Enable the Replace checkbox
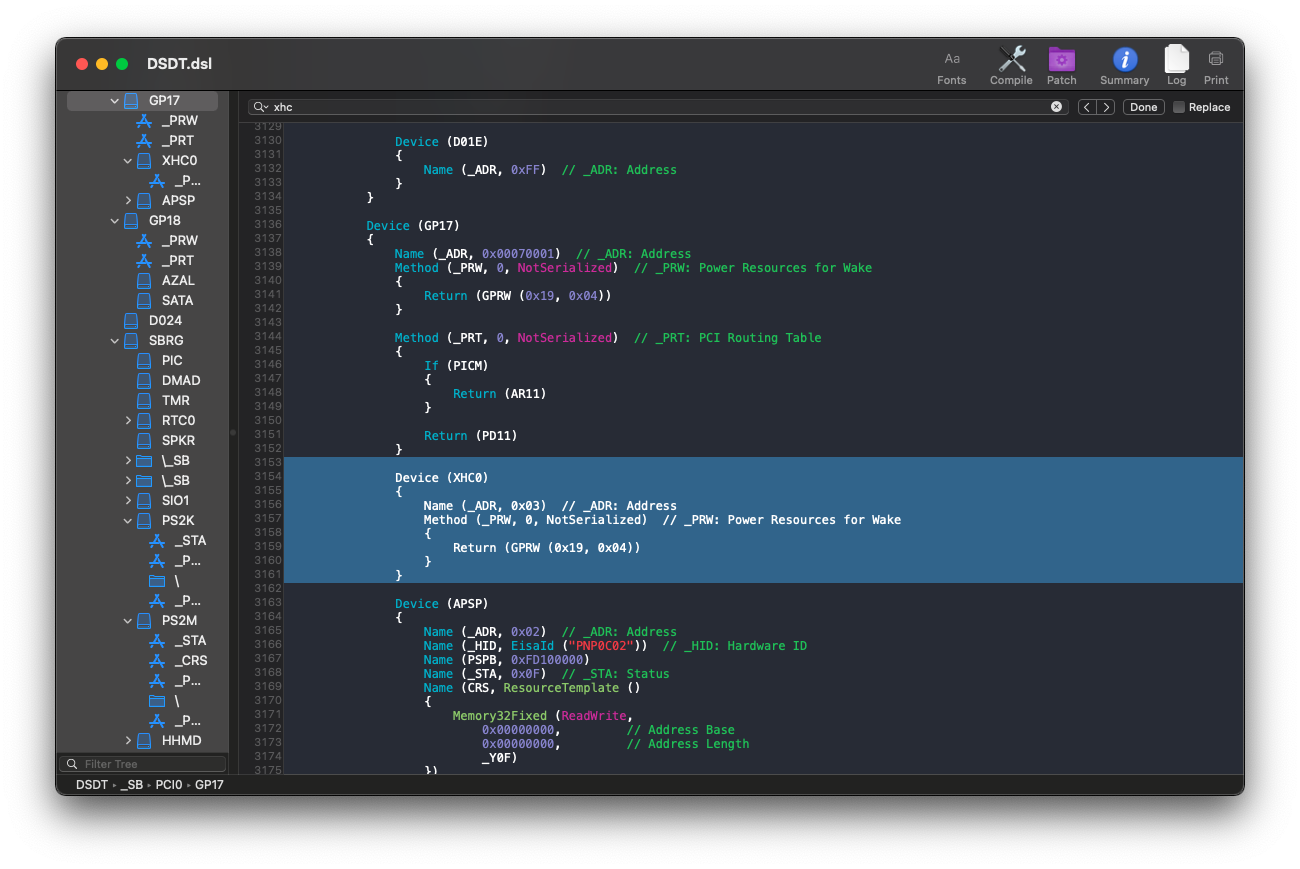Screen dimensions: 1300x869 [x=1179, y=107]
